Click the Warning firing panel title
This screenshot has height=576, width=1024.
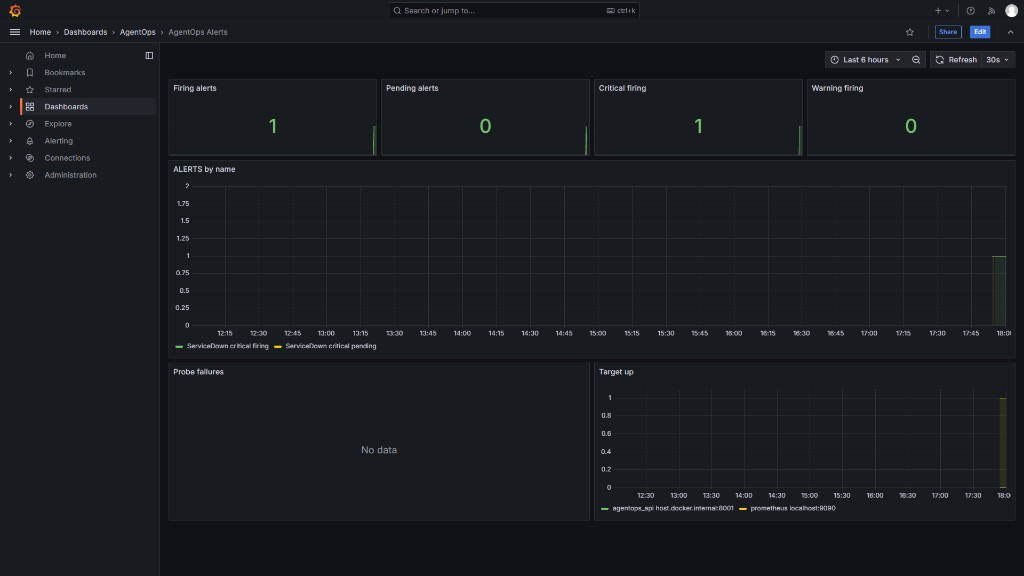[x=837, y=88]
